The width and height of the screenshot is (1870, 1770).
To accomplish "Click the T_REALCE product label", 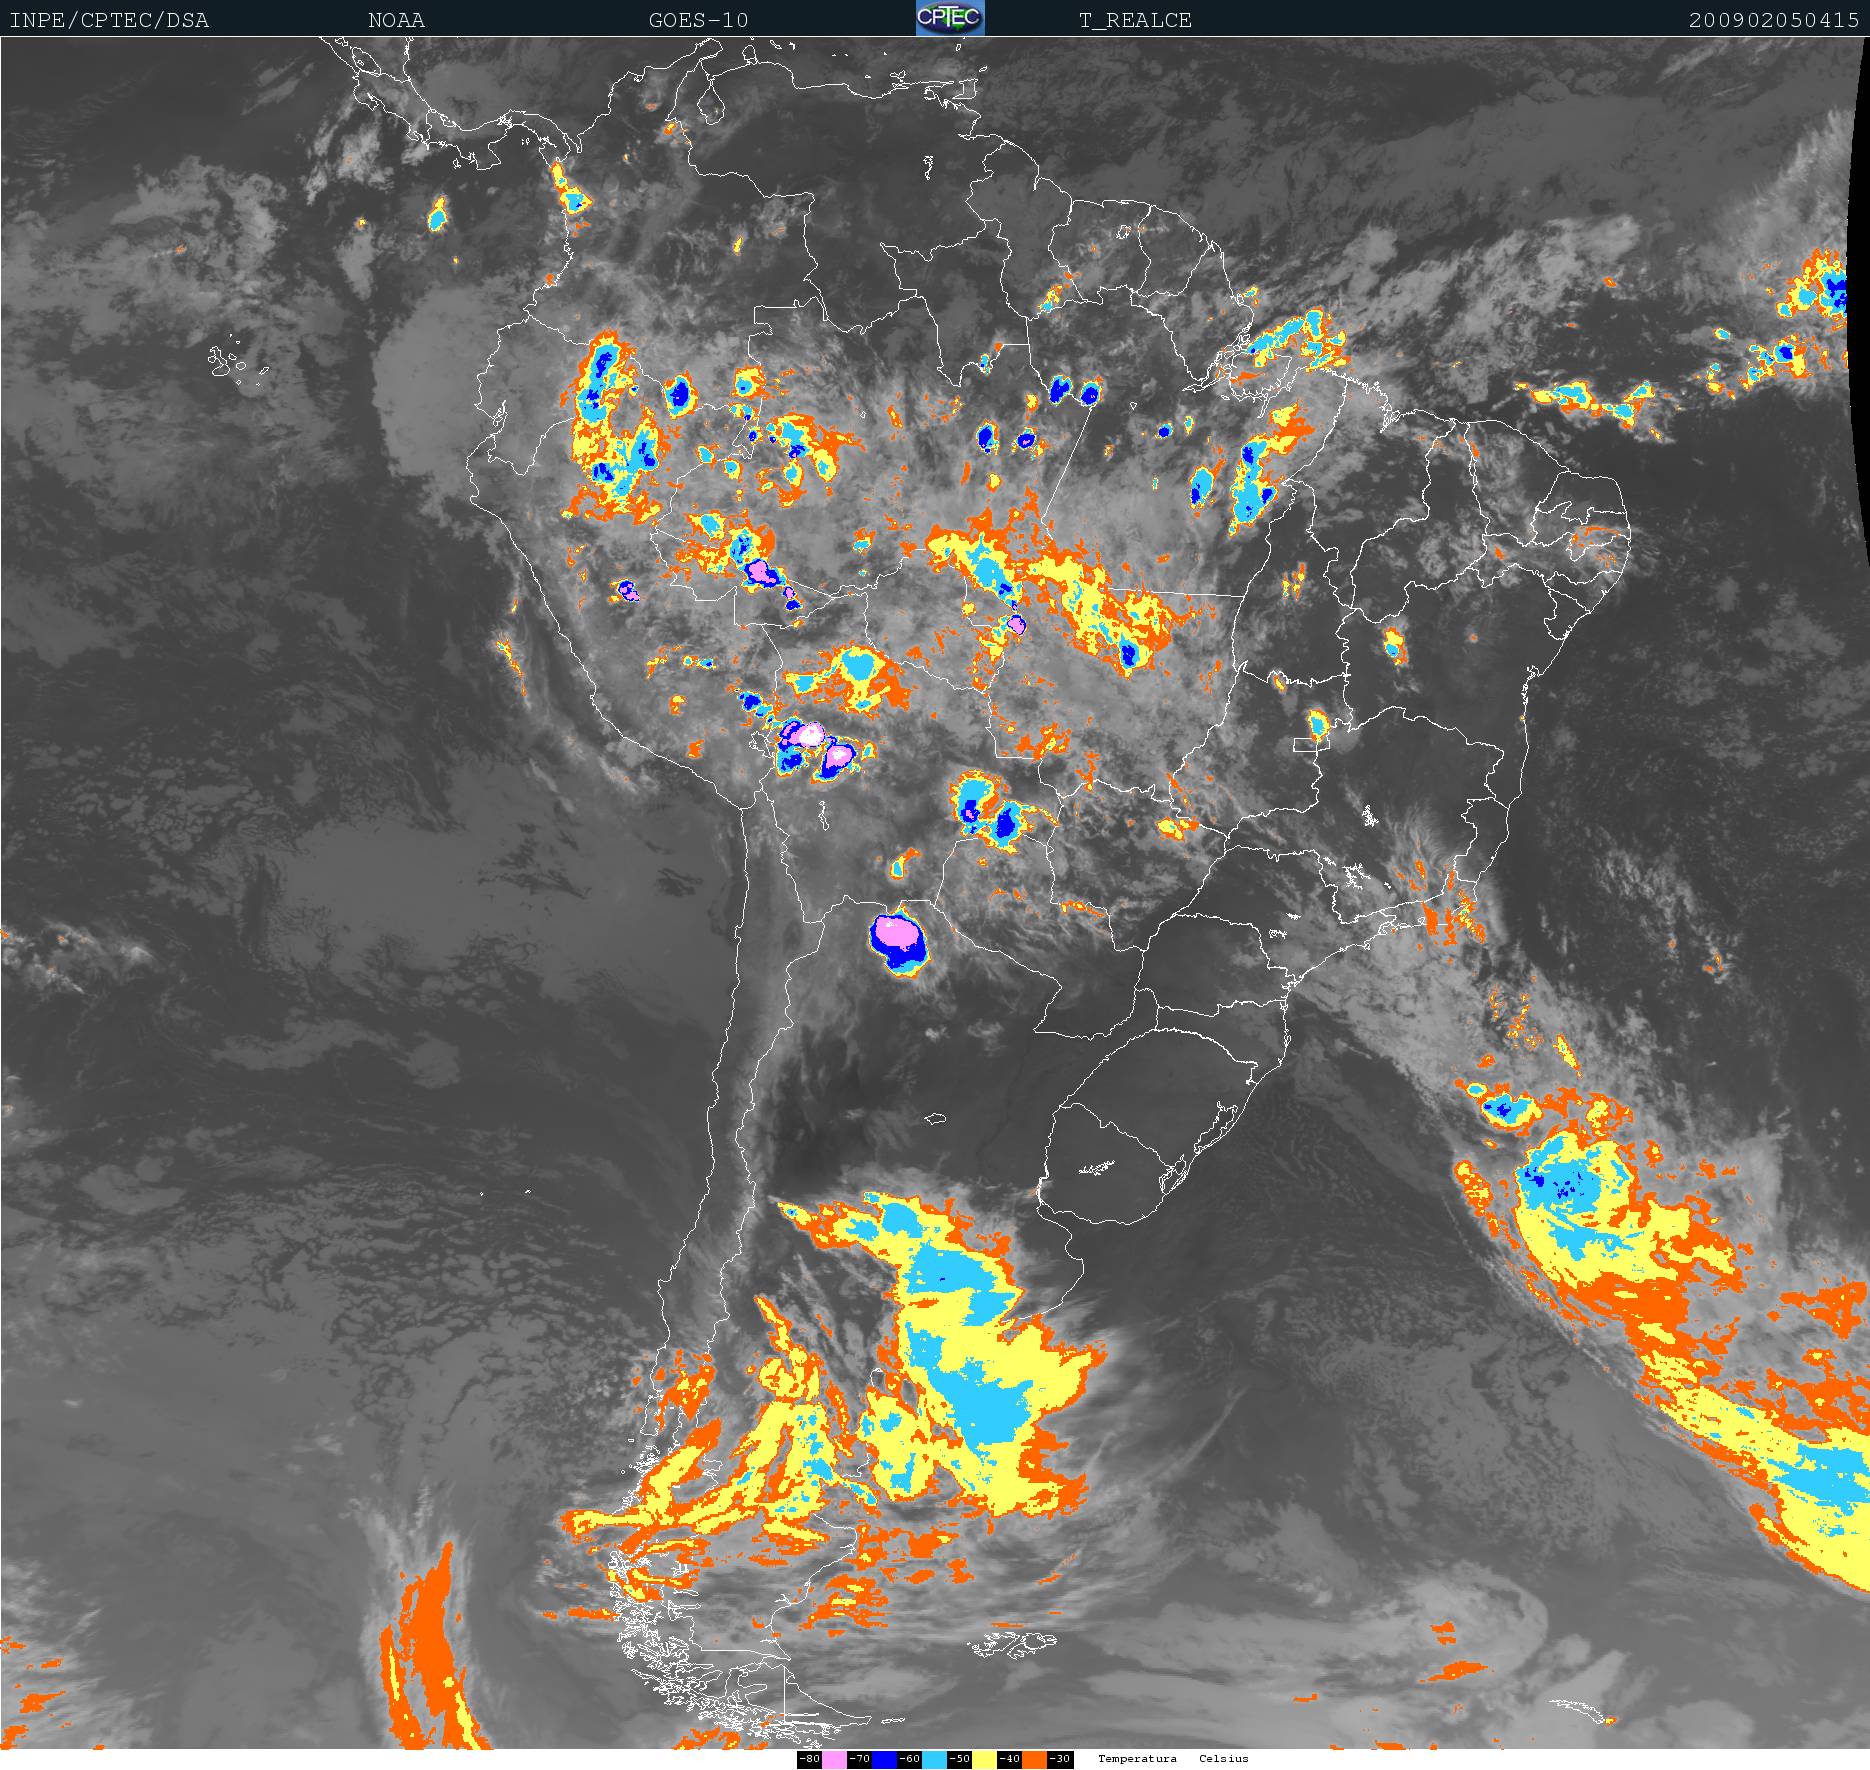I will pos(1135,20).
